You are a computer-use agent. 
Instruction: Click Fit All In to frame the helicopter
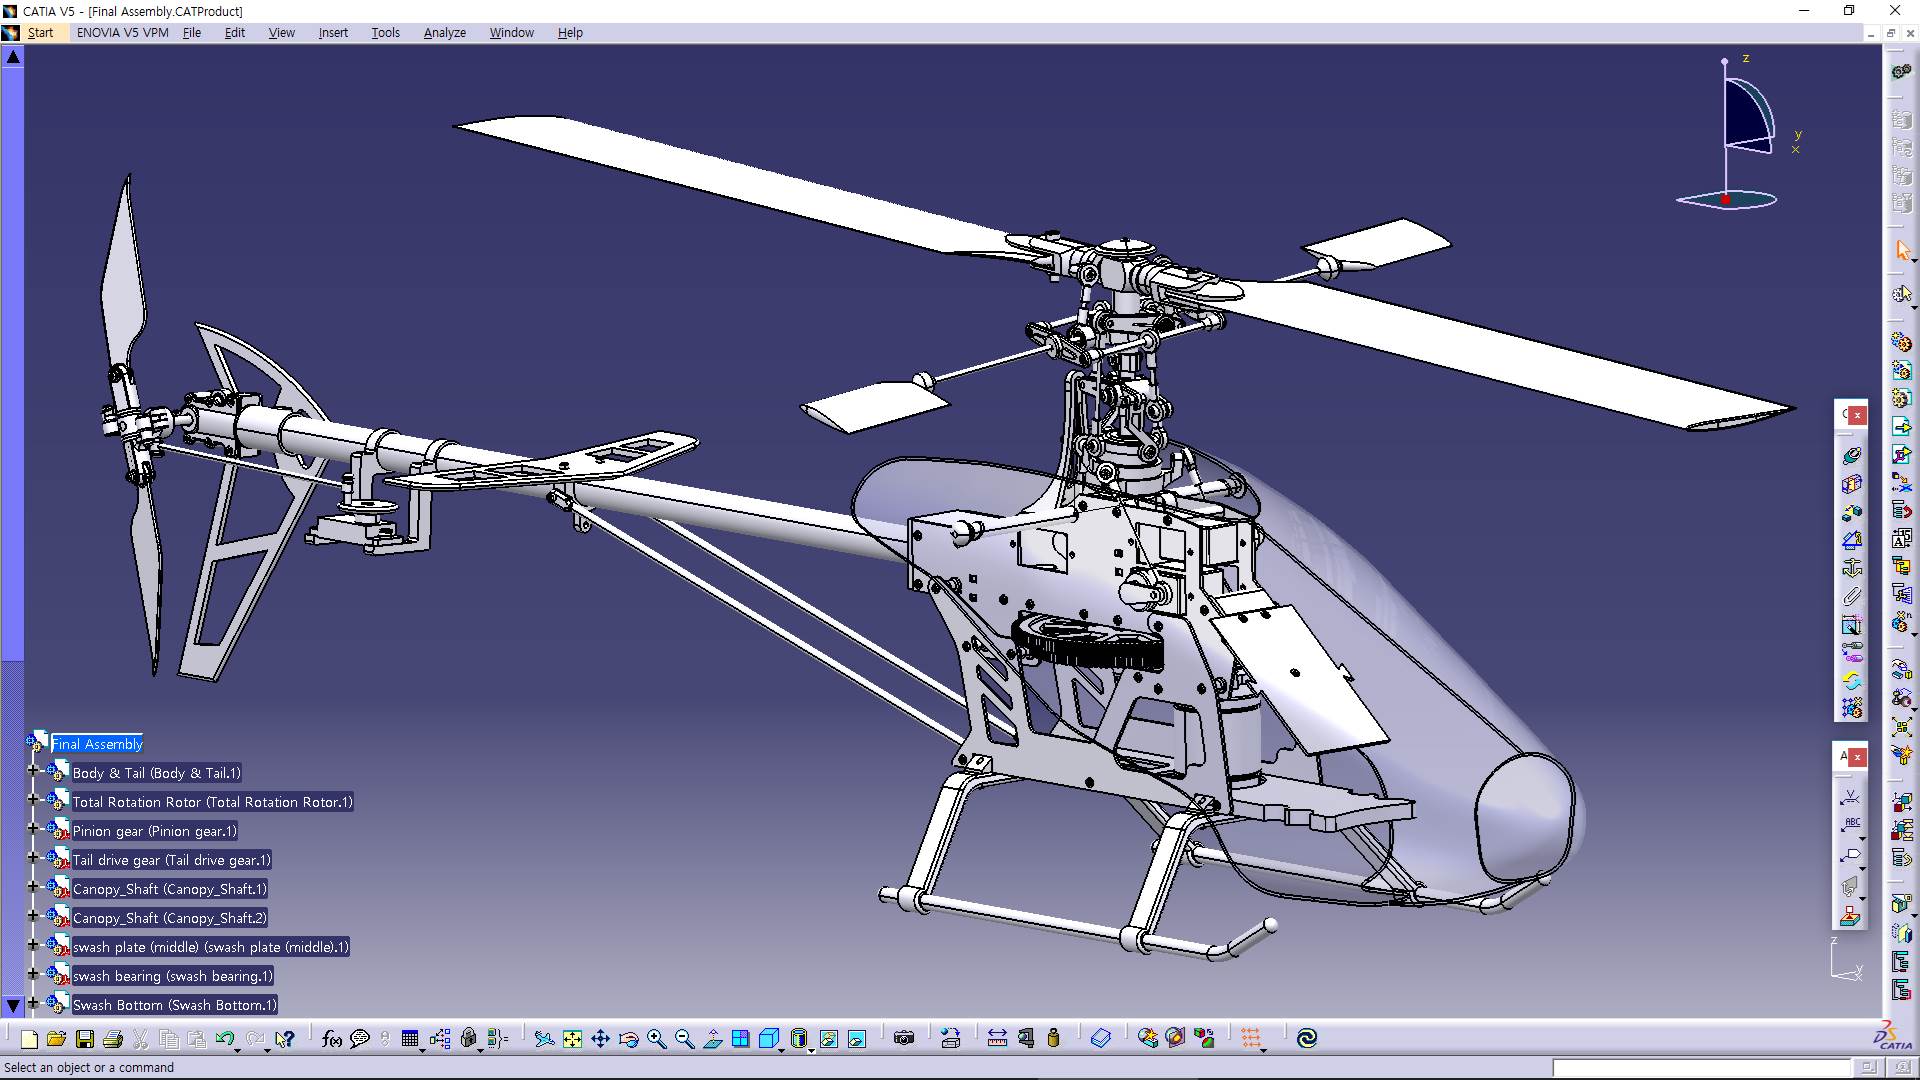click(x=572, y=1038)
